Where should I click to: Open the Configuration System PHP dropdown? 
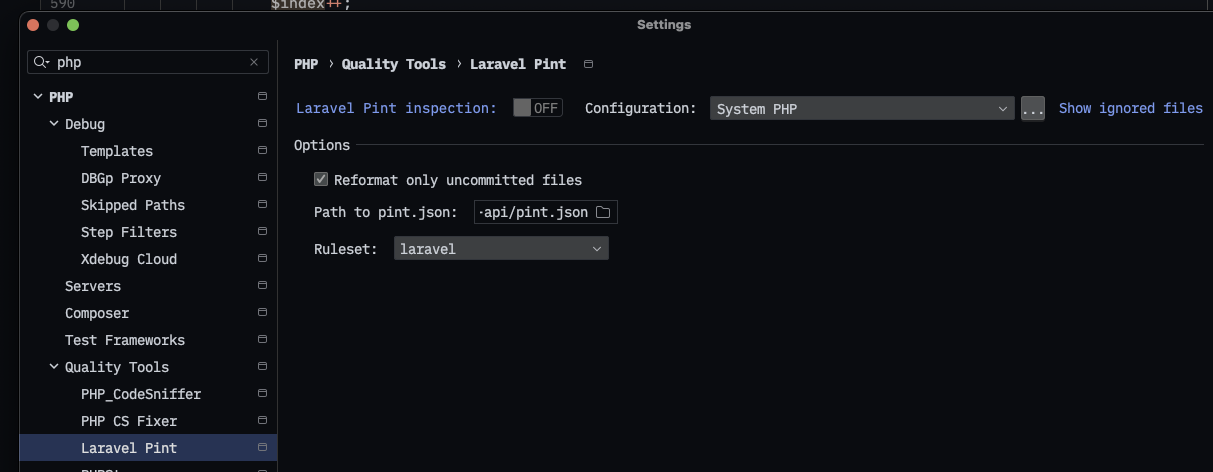click(863, 108)
